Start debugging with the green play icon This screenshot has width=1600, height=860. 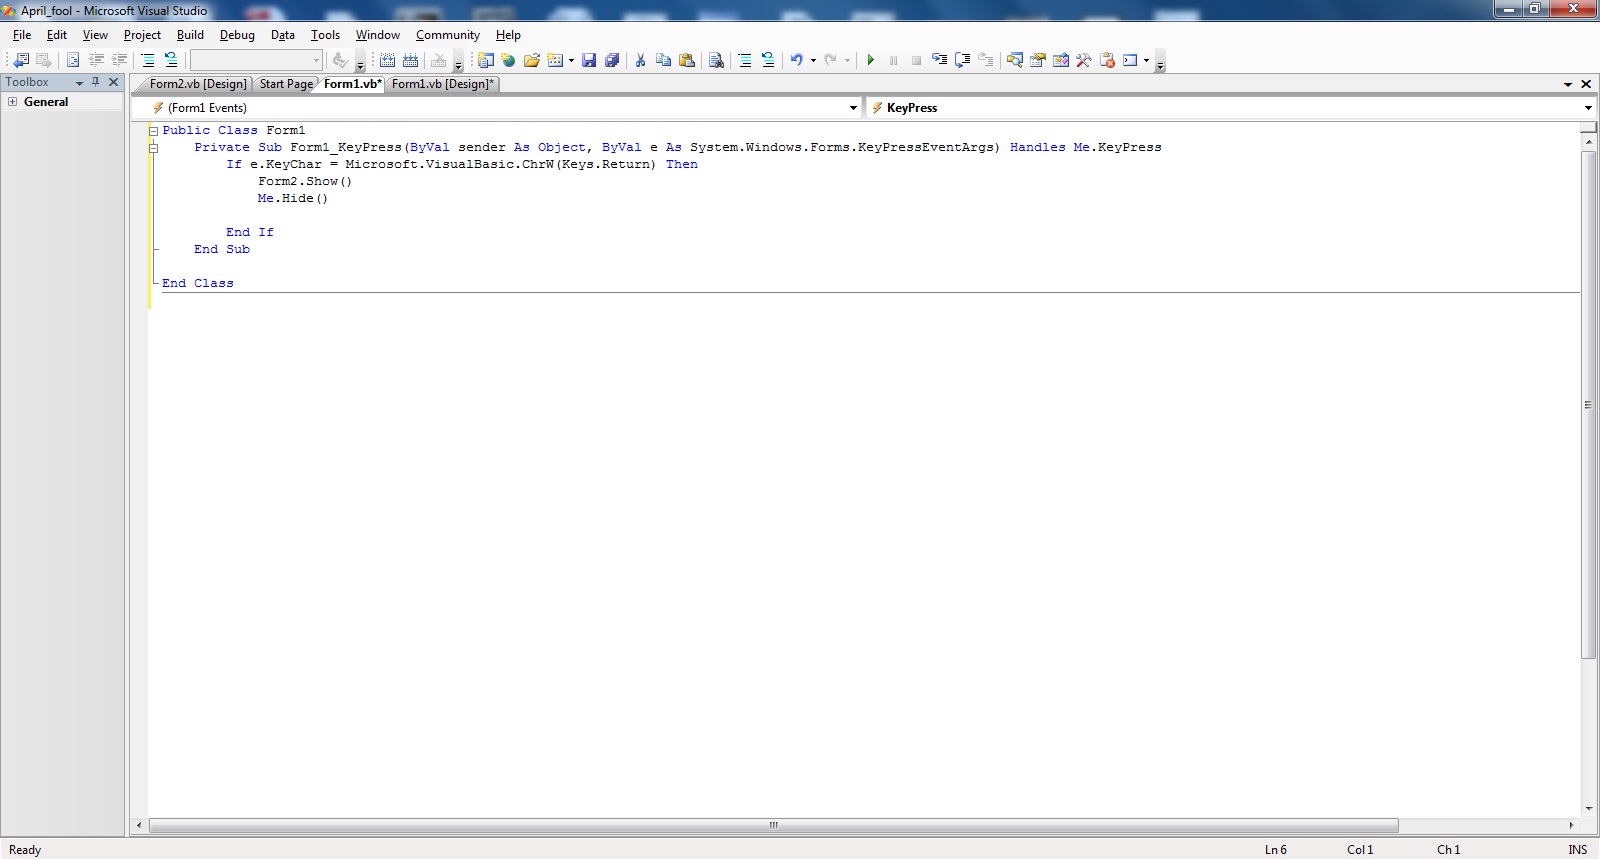click(x=871, y=60)
